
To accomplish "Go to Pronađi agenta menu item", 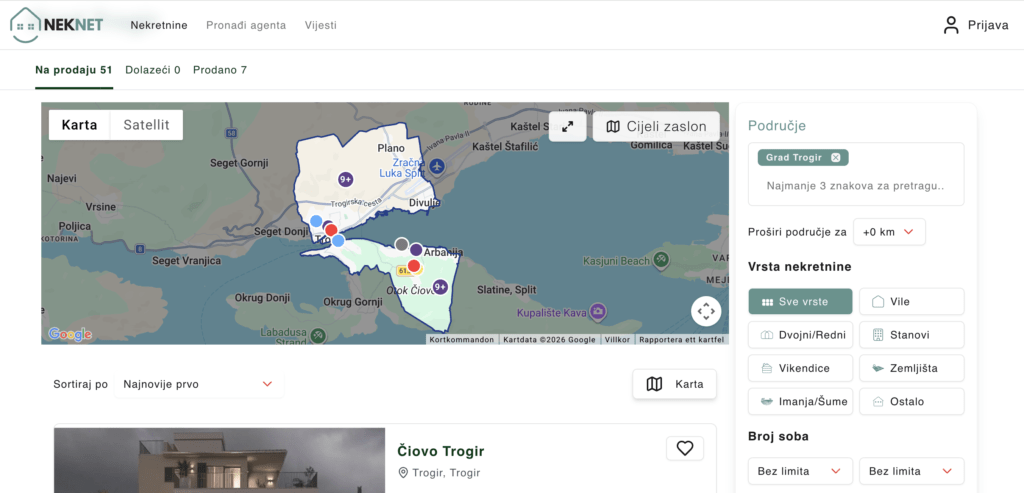I will pos(245,25).
